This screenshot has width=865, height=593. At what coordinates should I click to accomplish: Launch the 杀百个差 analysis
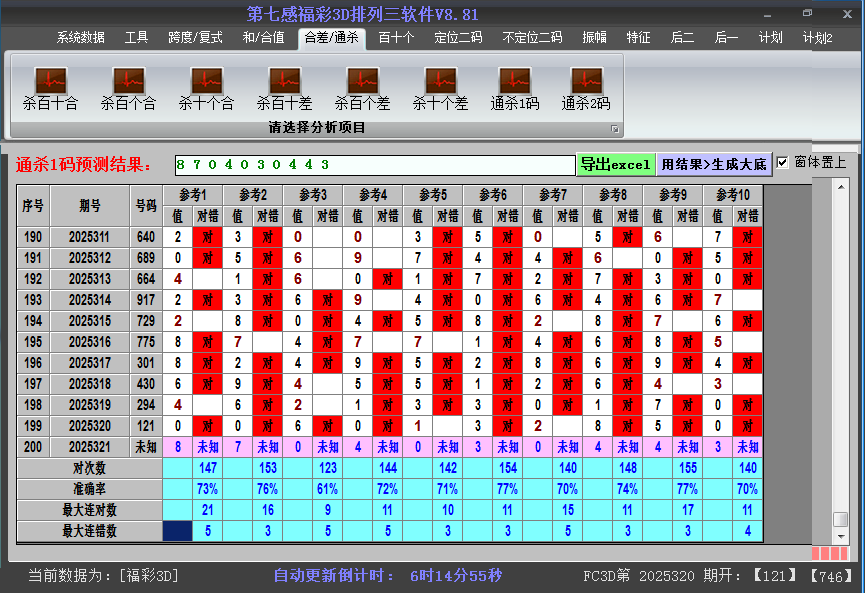coord(362,81)
